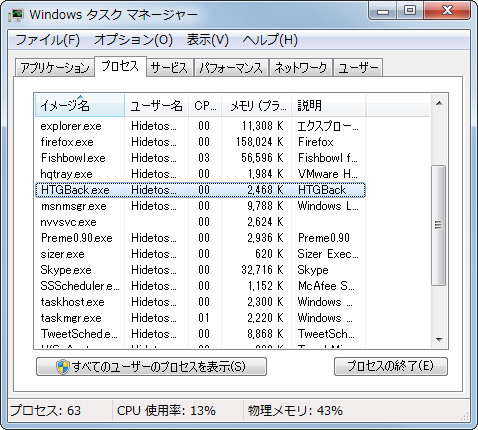Sort by the イメージ名 column header
This screenshot has height=430, width=478.
(80, 106)
